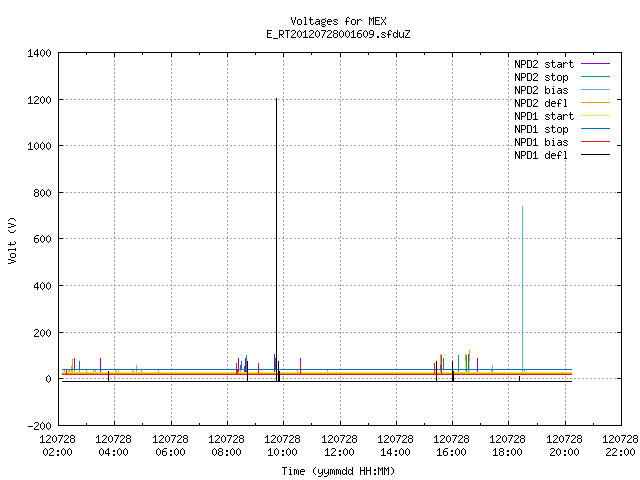Click the 10:00 x-axis tick label
The height and width of the screenshot is (480, 640).
282,453
